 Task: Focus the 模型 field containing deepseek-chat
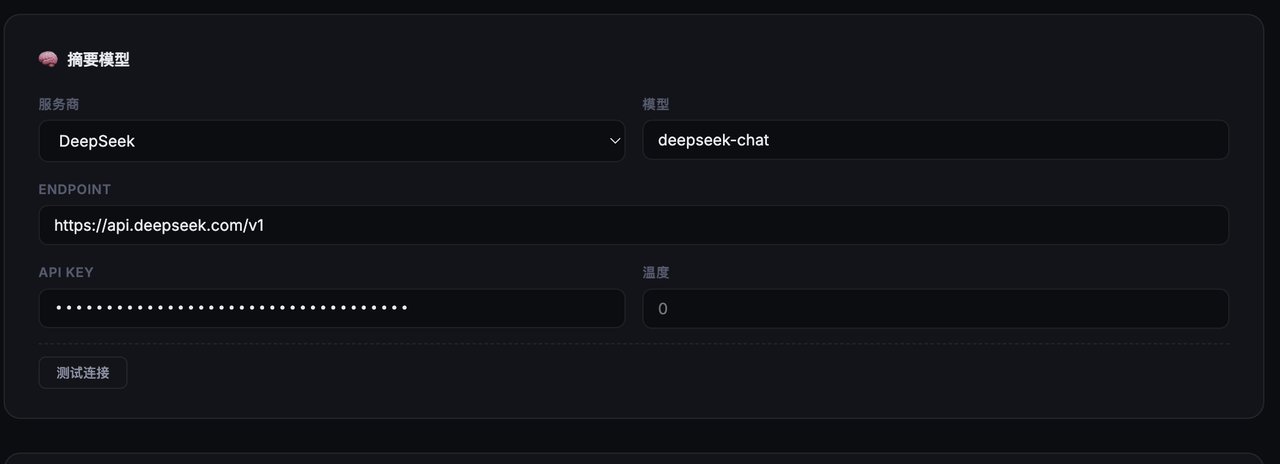point(935,140)
